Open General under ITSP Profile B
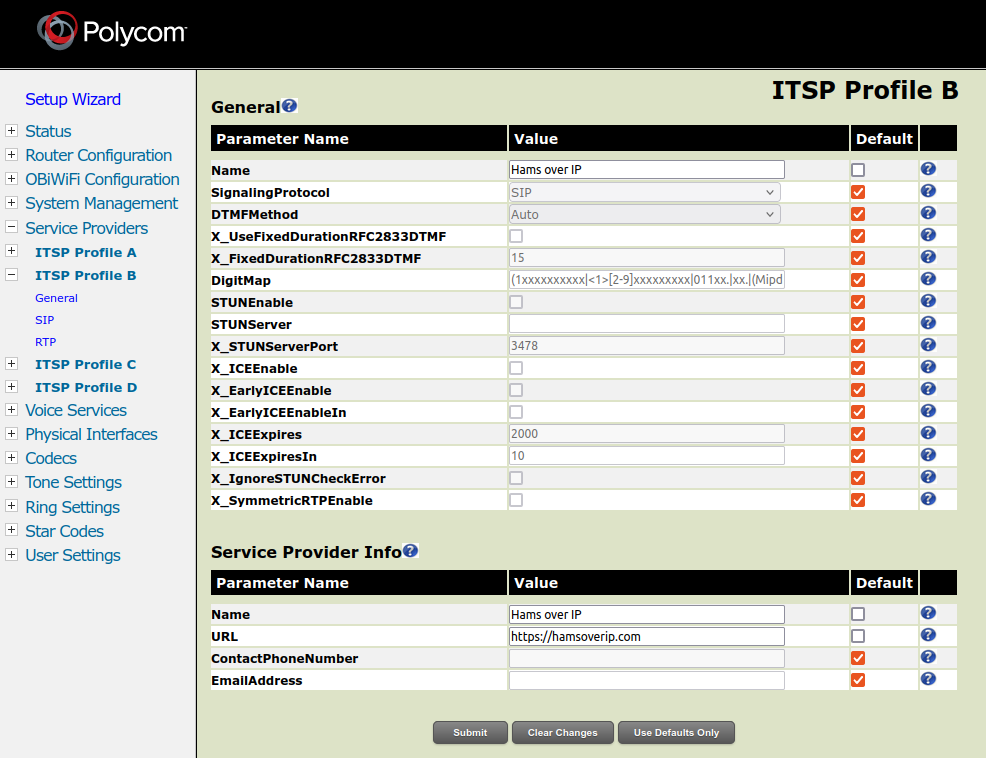The width and height of the screenshot is (986, 758). point(56,298)
